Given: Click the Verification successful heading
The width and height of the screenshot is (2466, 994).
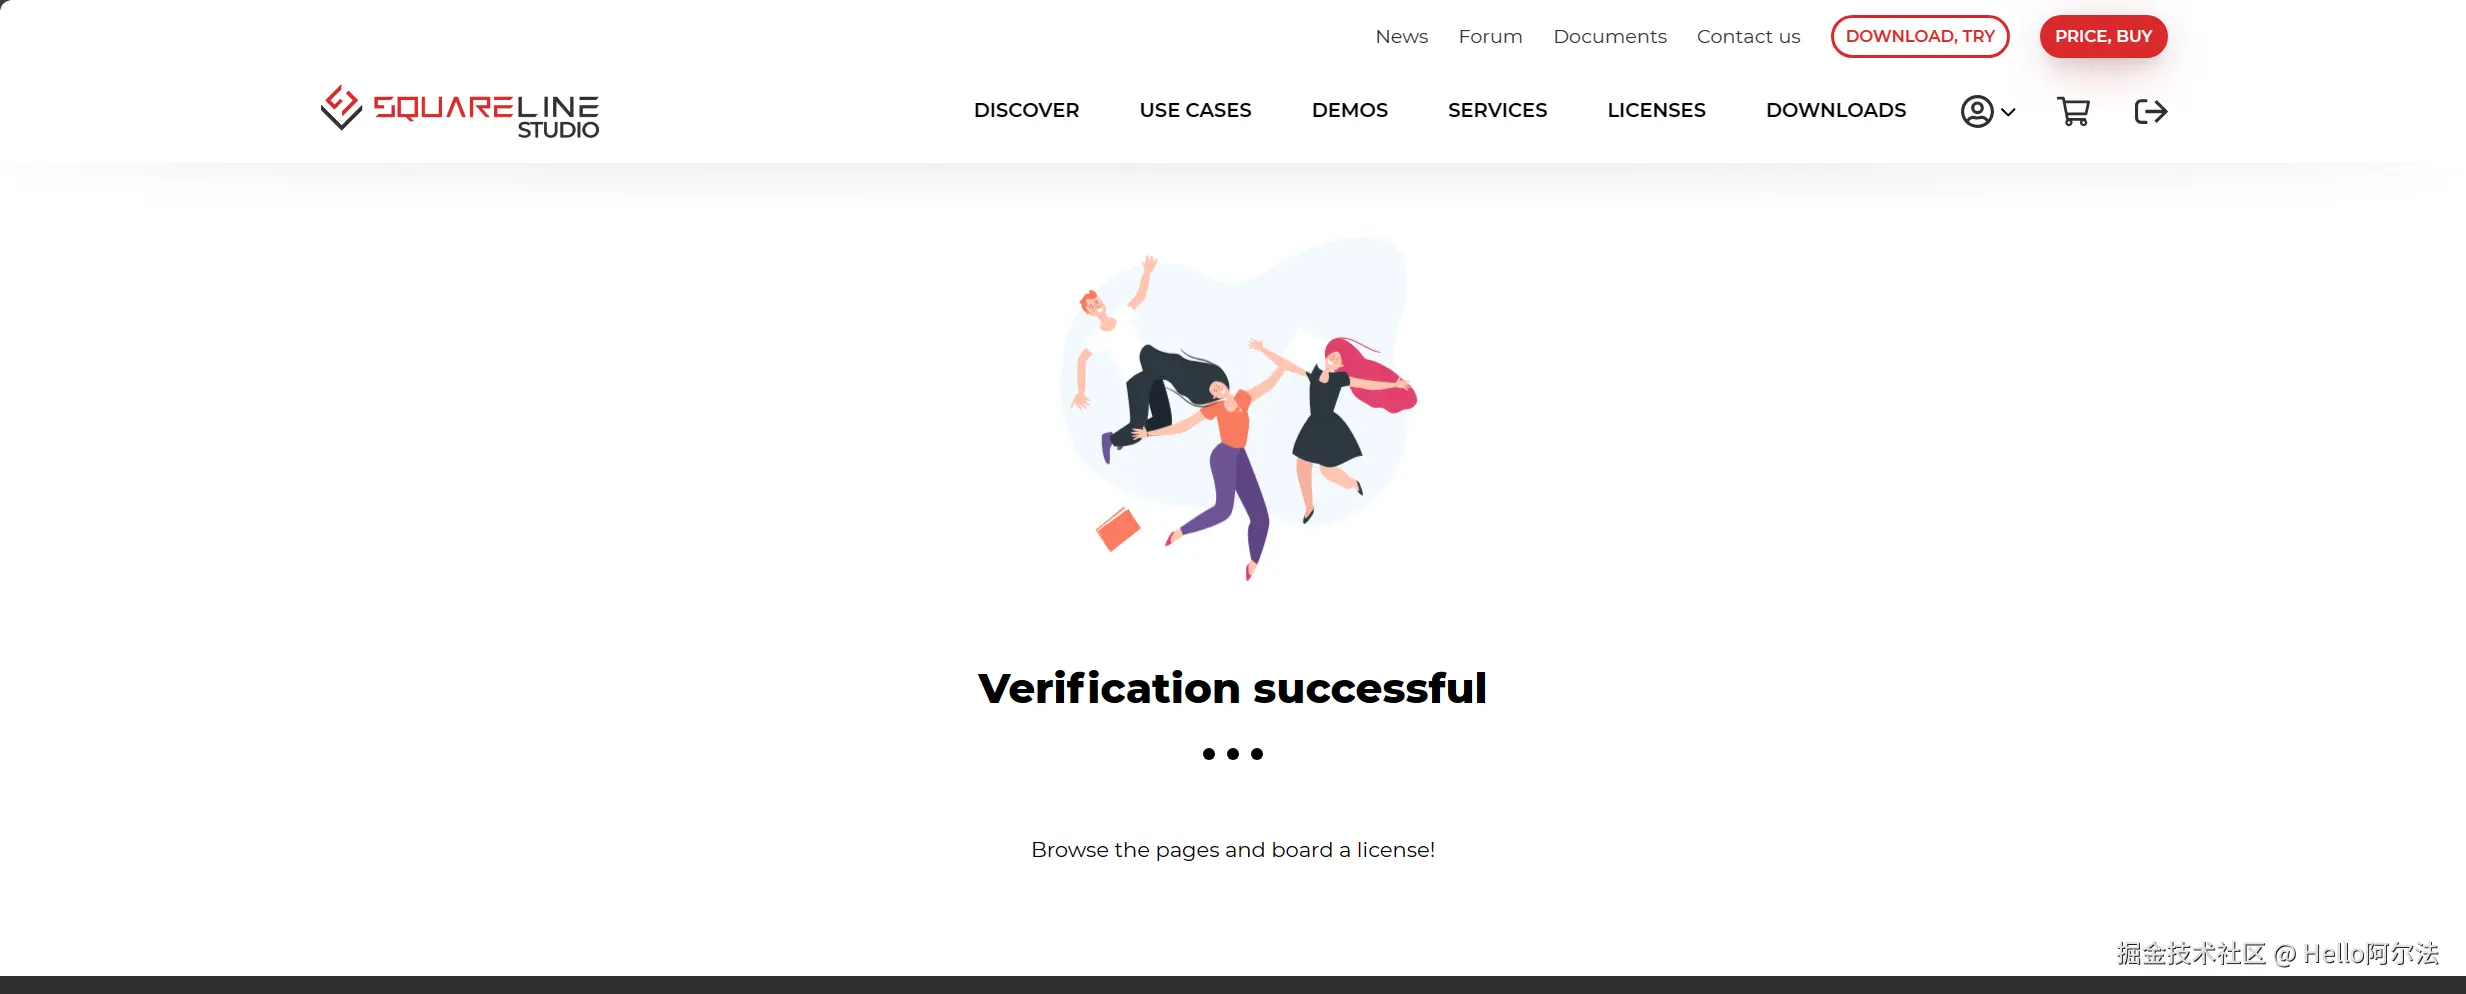Looking at the screenshot, I should pyautogui.click(x=1232, y=688).
